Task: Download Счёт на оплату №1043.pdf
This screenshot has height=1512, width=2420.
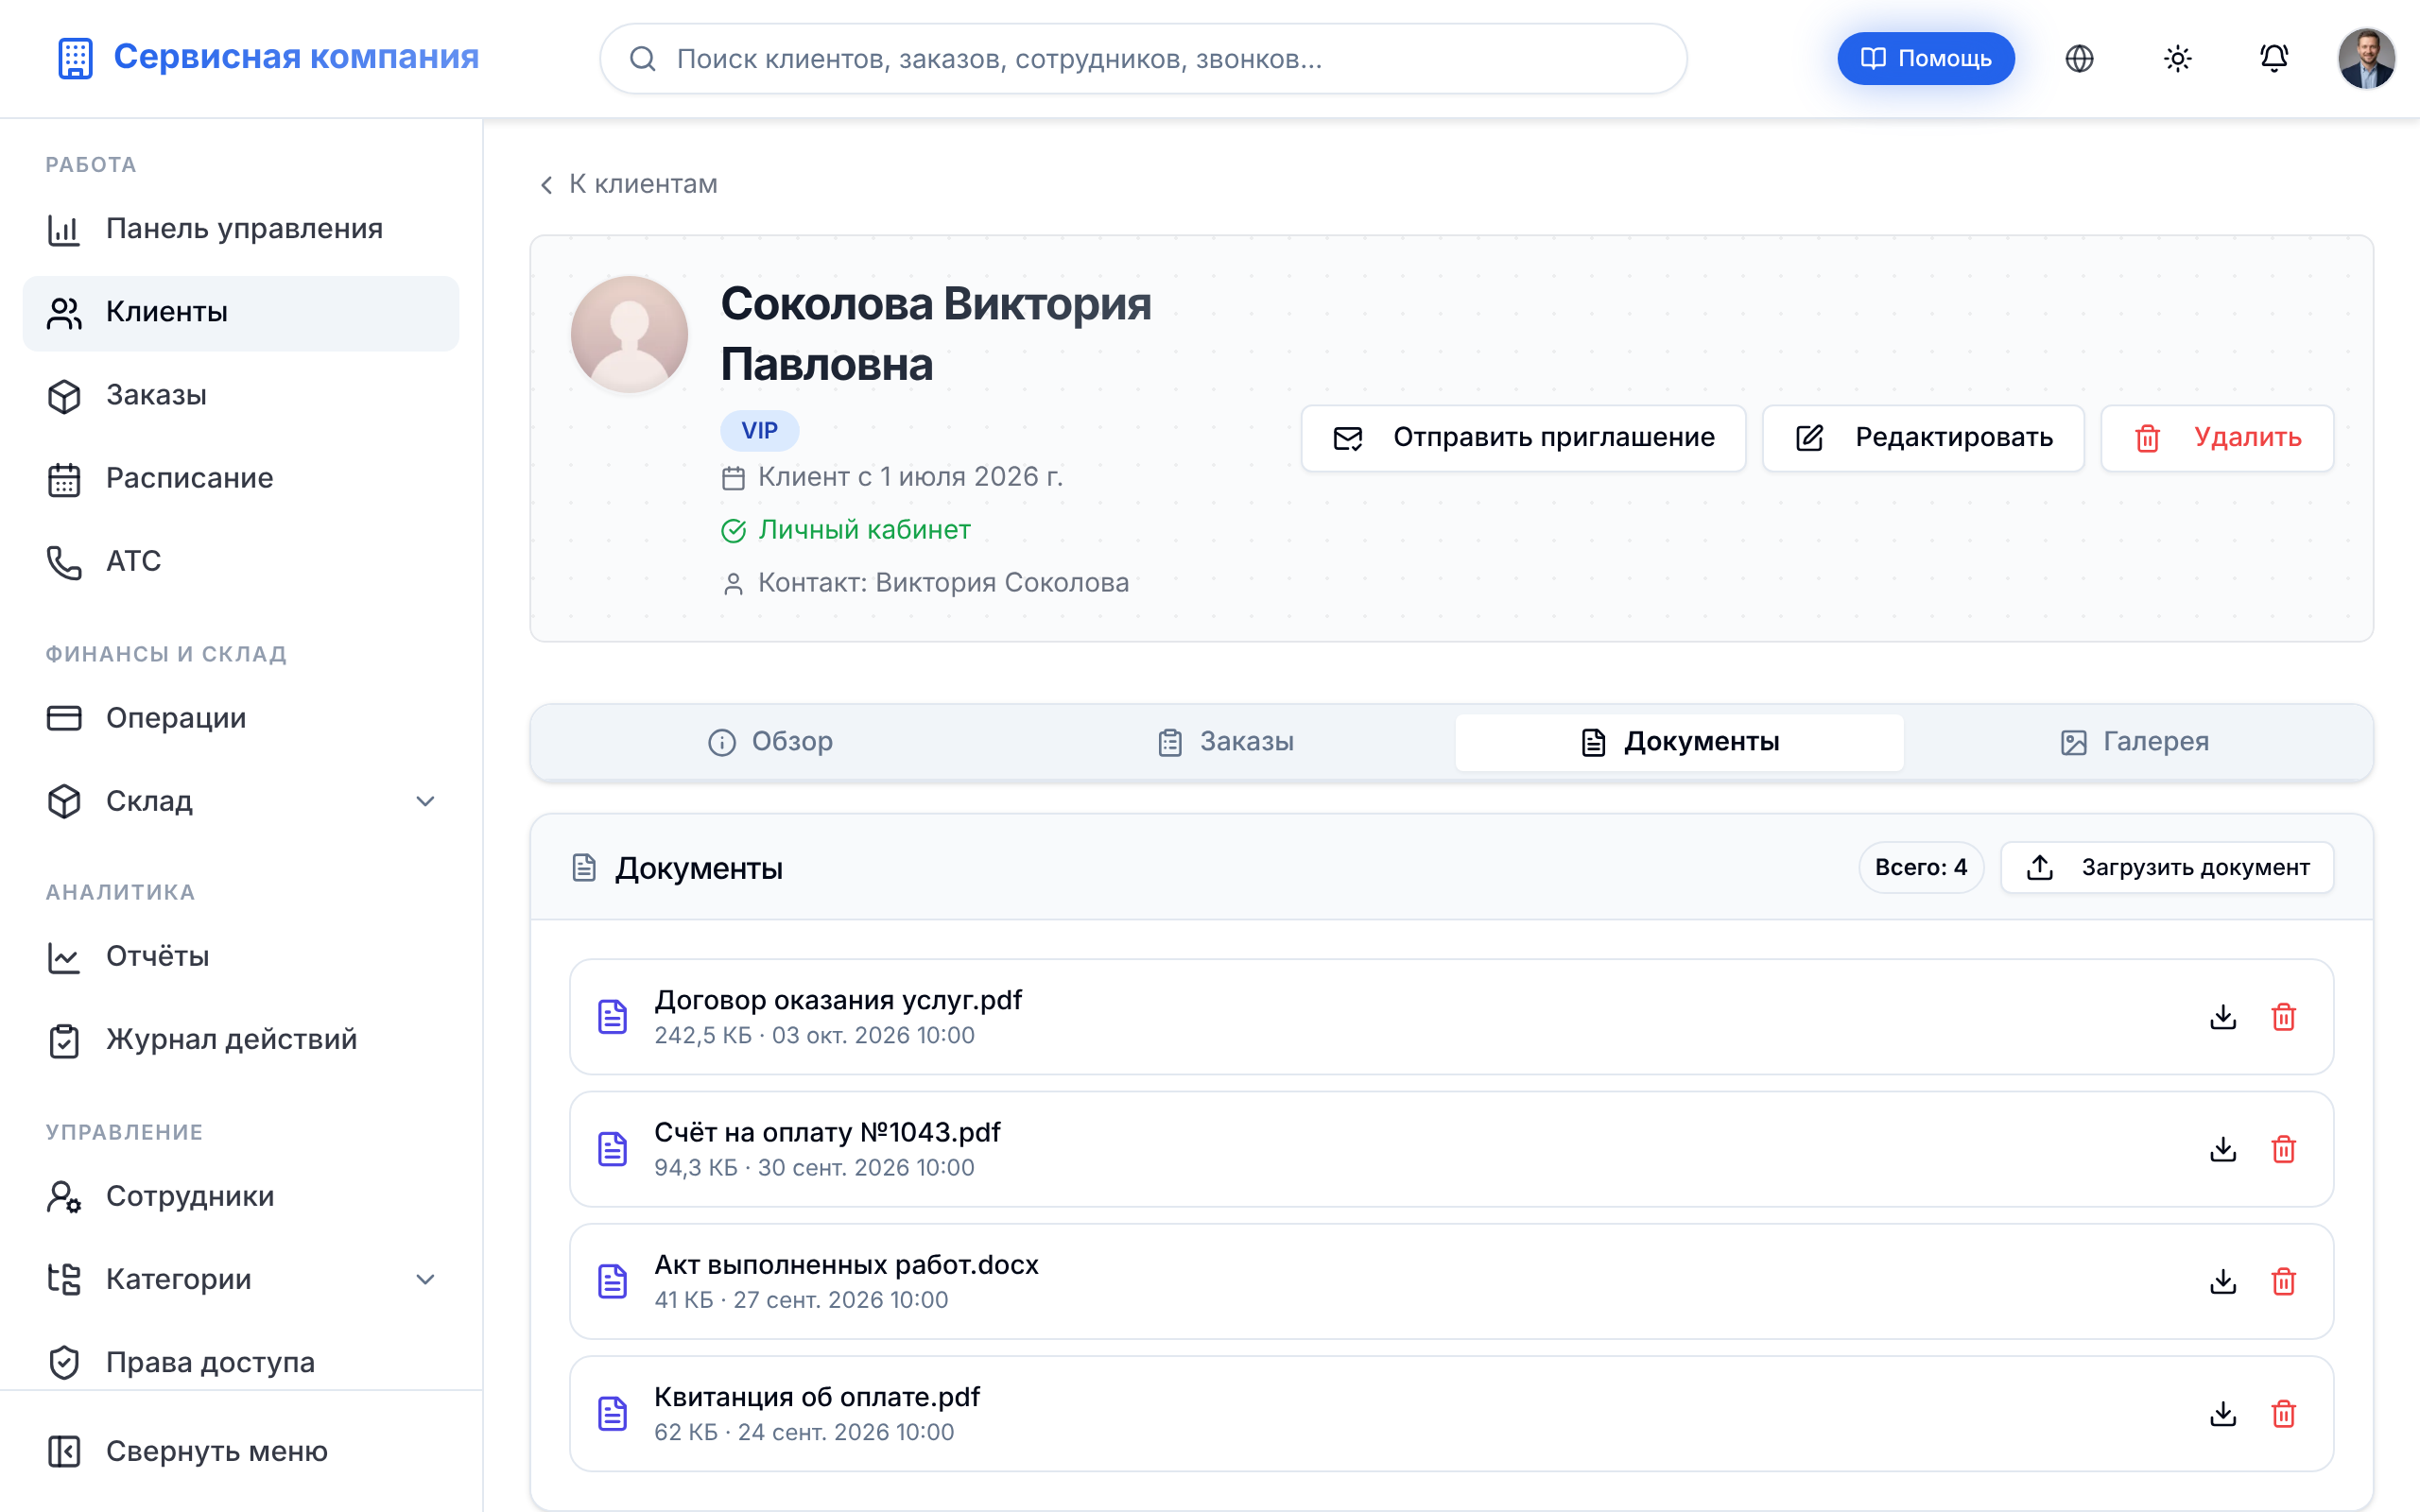Action: [x=2222, y=1149]
